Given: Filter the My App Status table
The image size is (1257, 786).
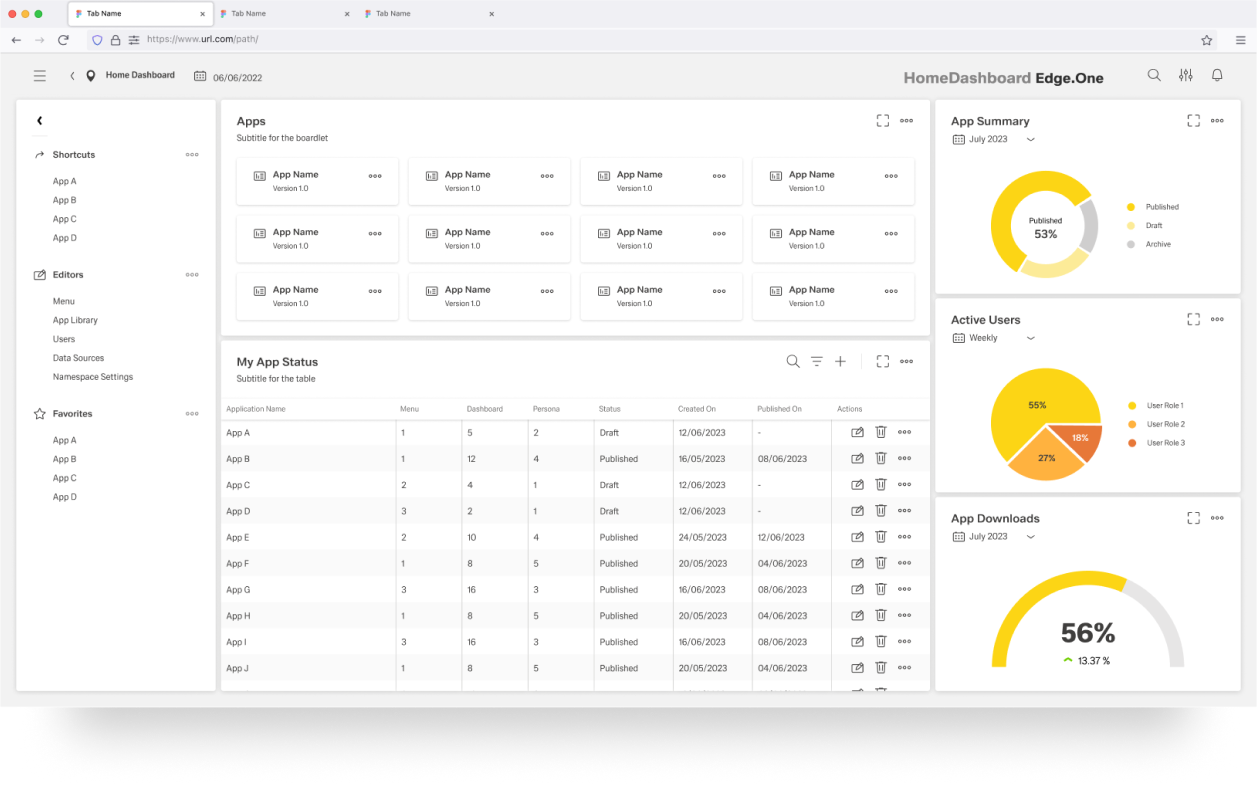Looking at the screenshot, I should pos(816,362).
